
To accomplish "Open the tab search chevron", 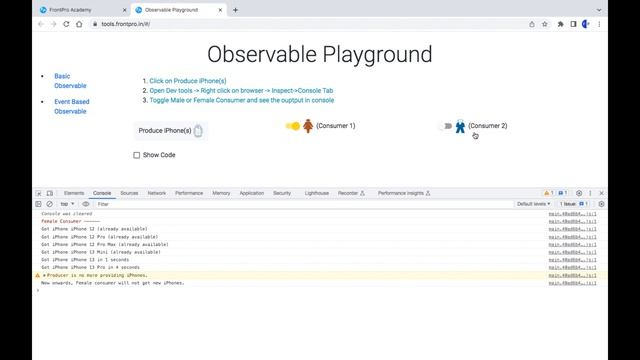I will (599, 10).
